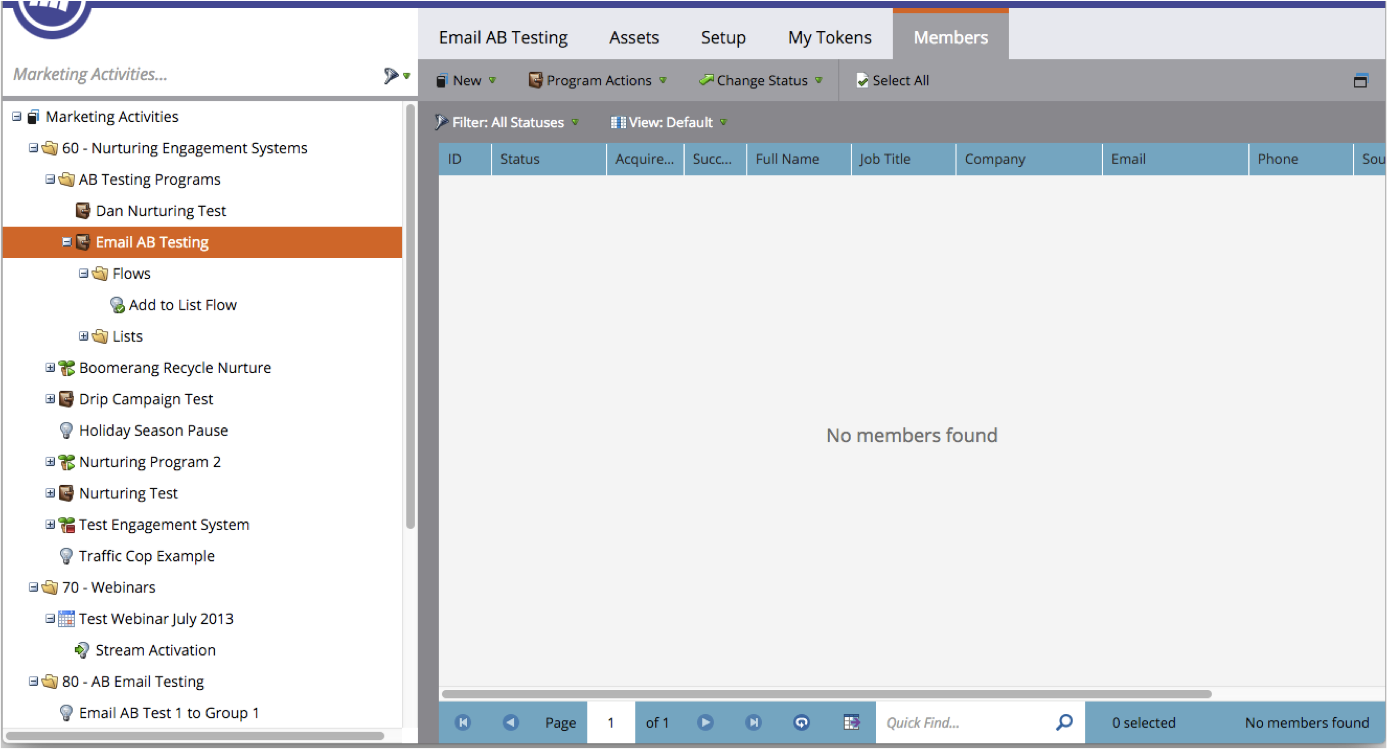Collapse the 70 - Webinars folder
The height and width of the screenshot is (749, 1387).
[33, 588]
